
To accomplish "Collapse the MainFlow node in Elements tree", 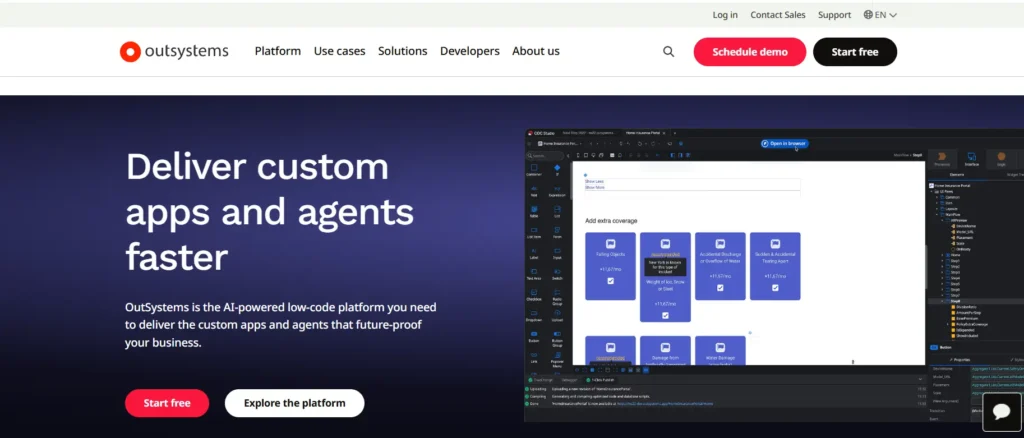I will point(936,215).
